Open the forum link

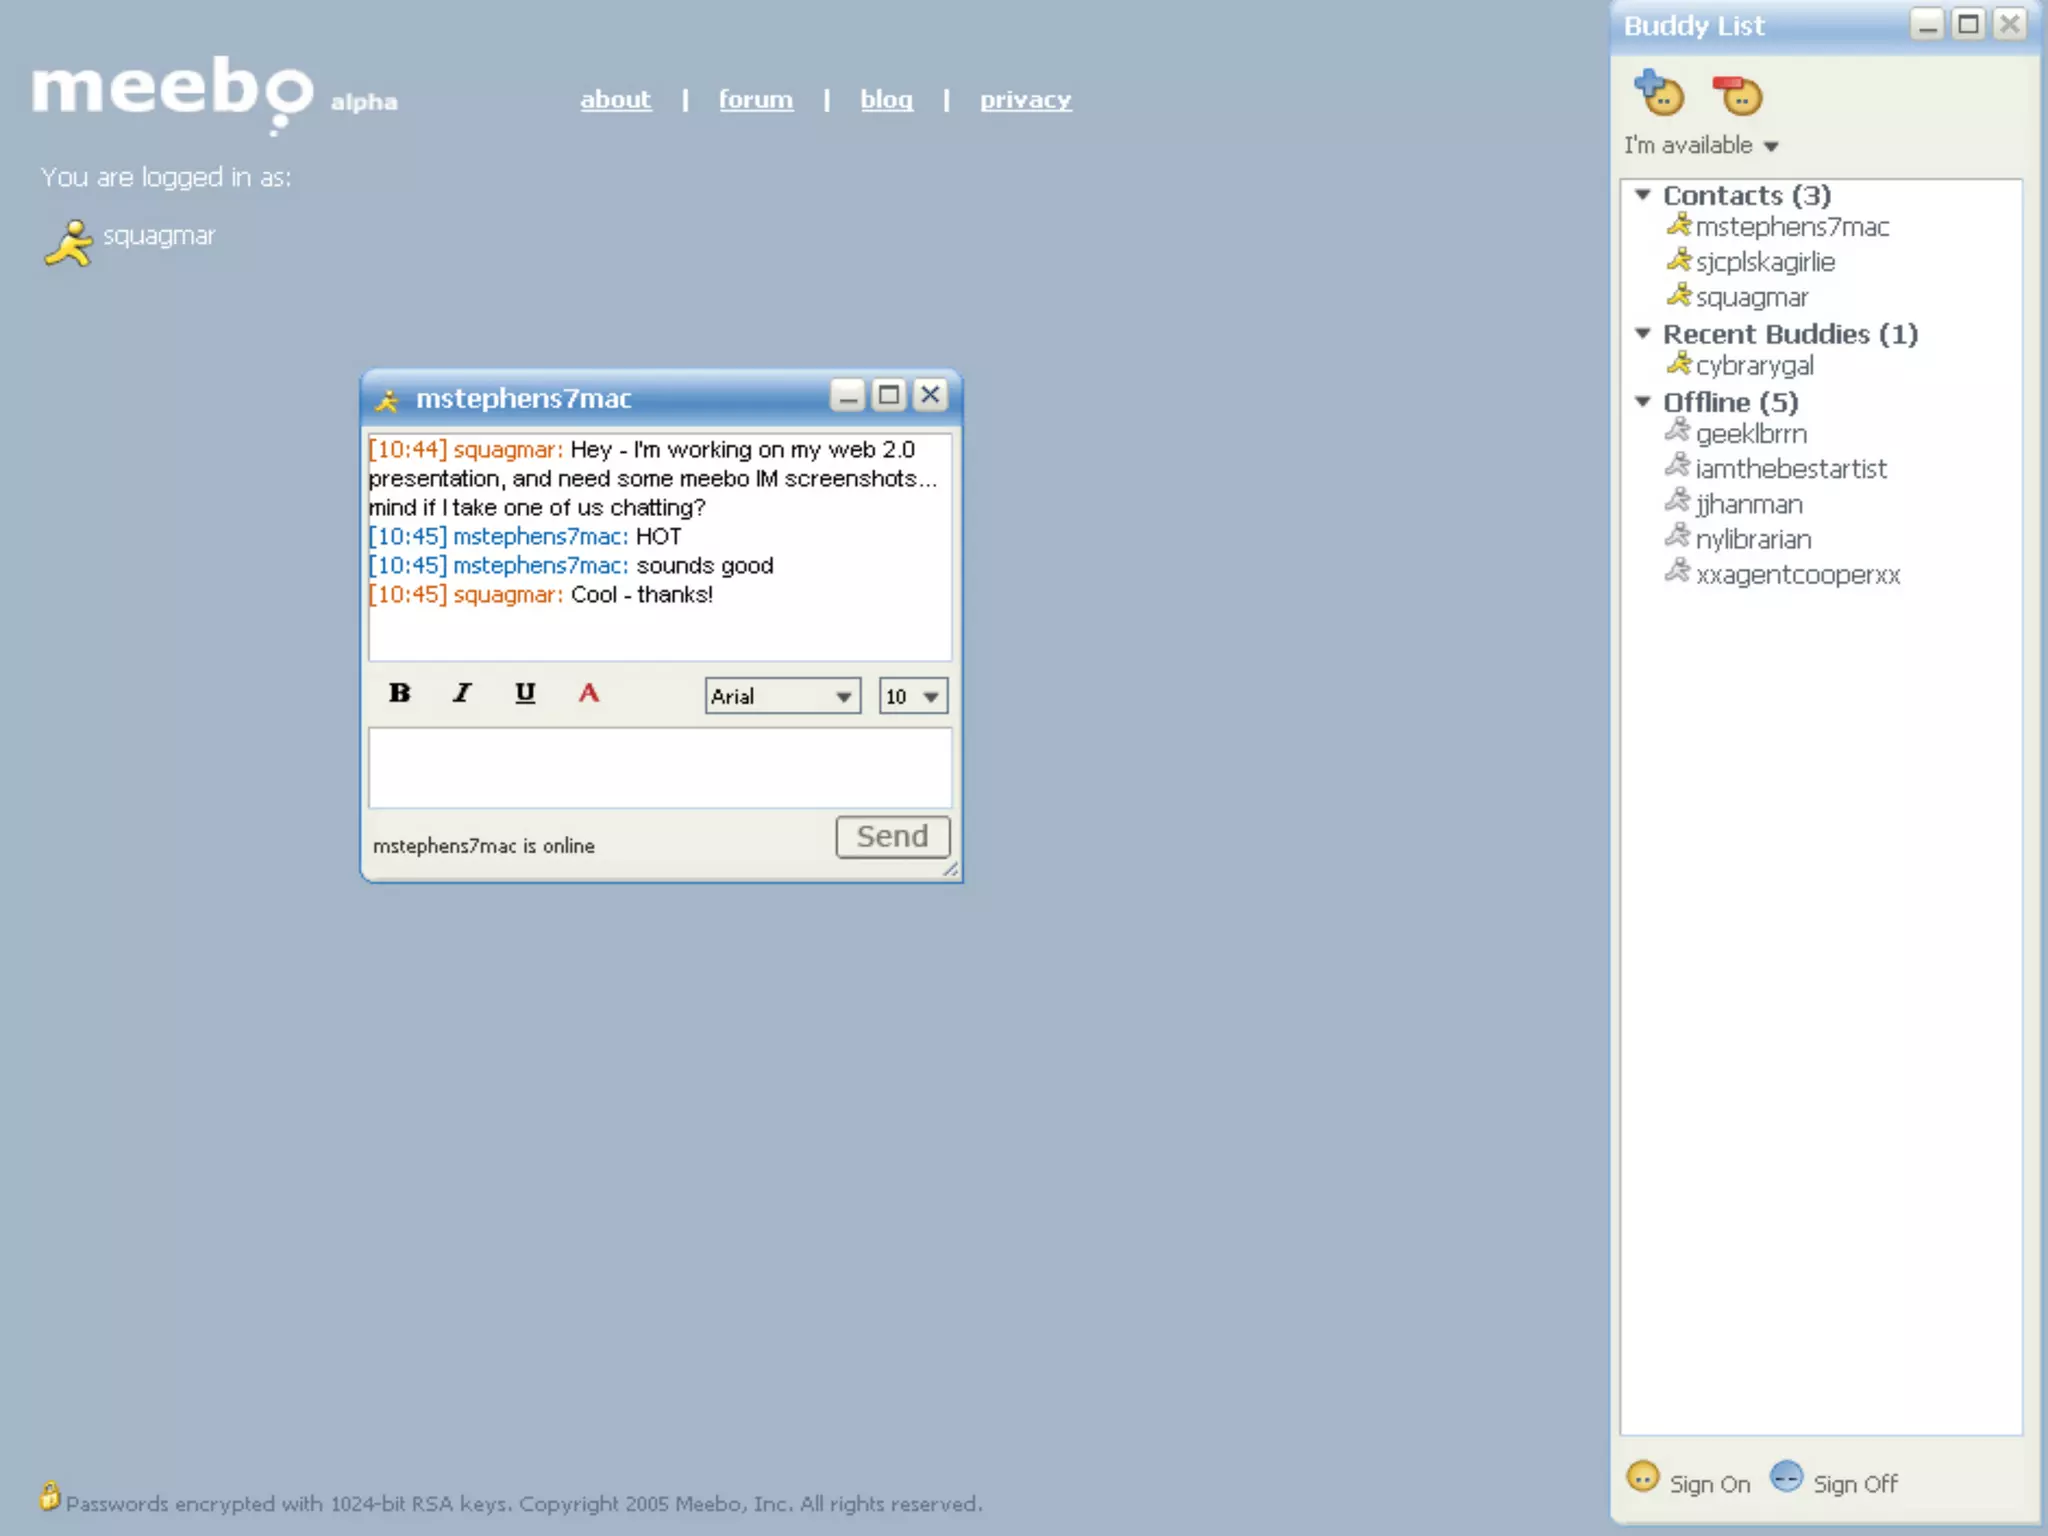coord(755,100)
